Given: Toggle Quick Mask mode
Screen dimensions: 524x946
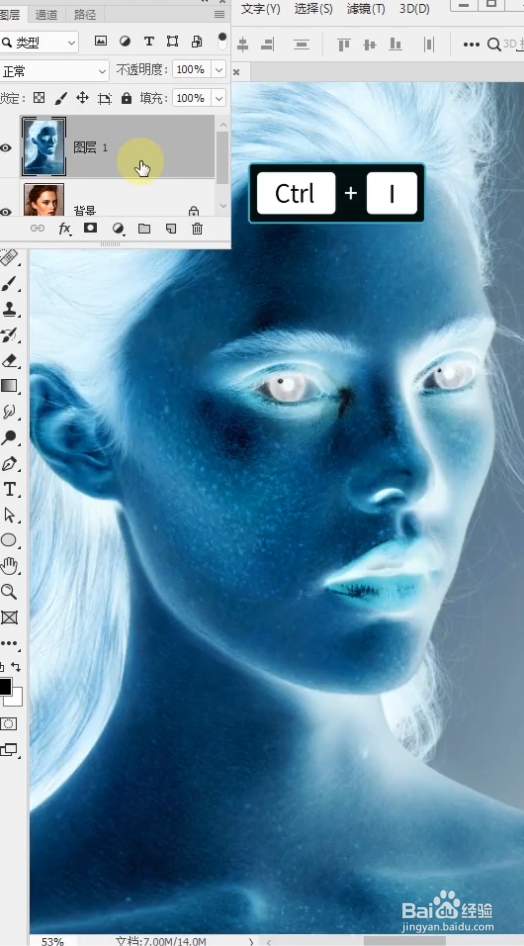Looking at the screenshot, I should 8,723.
